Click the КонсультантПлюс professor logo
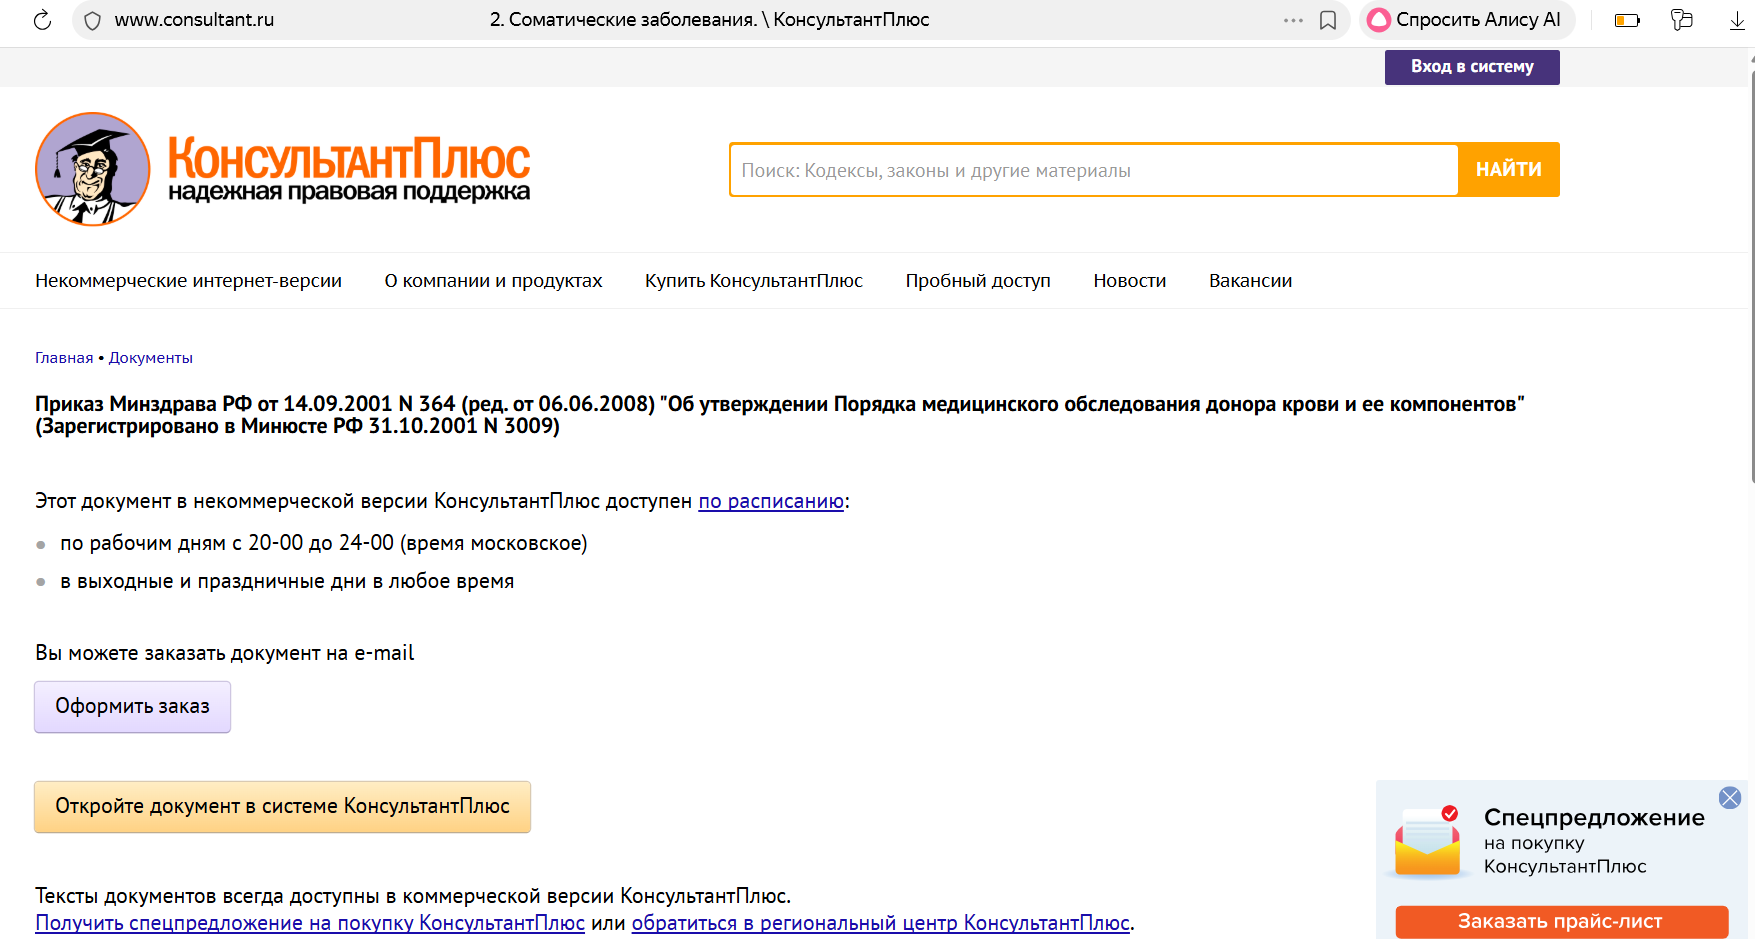The height and width of the screenshot is (939, 1755). pyautogui.click(x=93, y=169)
